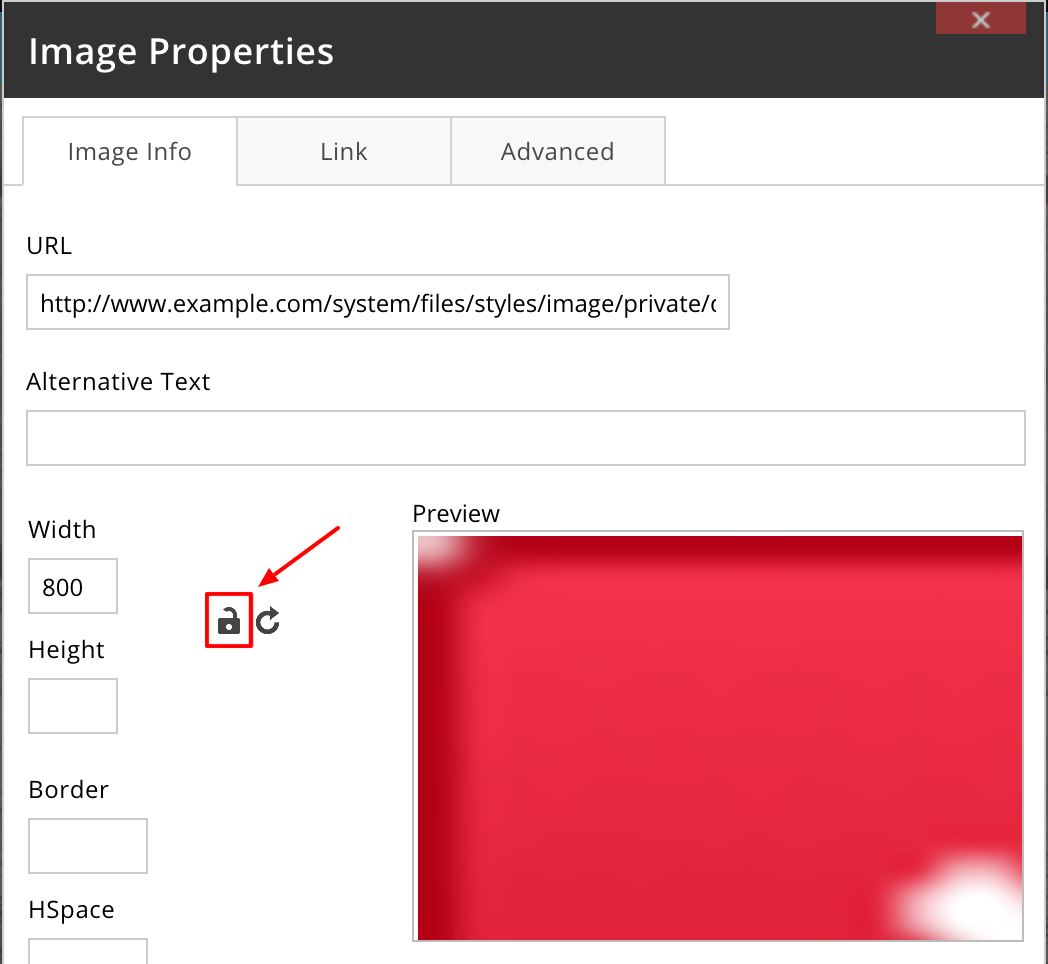This screenshot has height=964, width=1048.
Task: Select the Width field showing 800
Action: 72,586
